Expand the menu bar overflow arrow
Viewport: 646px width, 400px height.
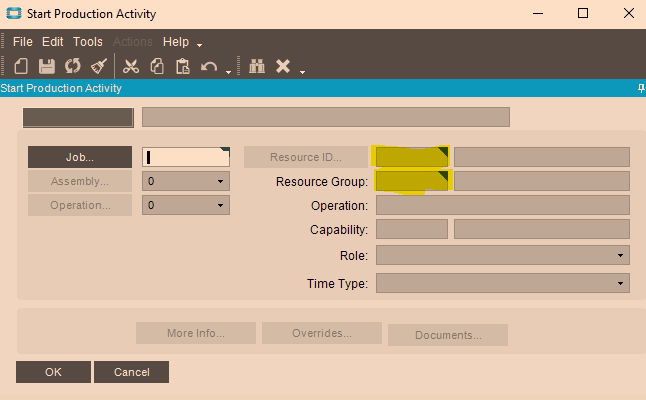pos(199,45)
